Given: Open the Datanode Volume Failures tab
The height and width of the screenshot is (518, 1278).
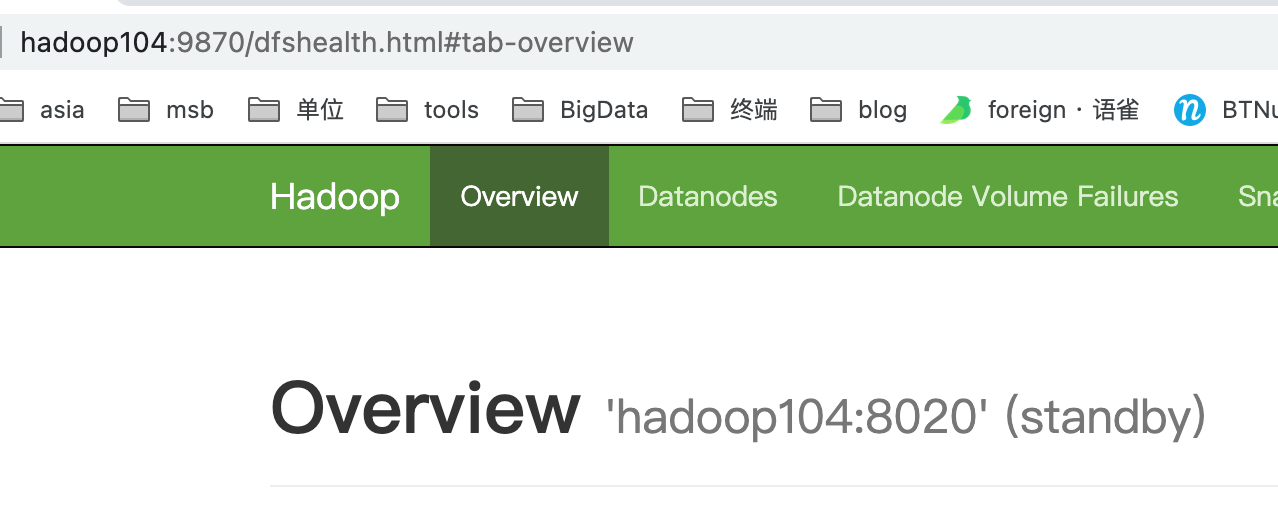Looking at the screenshot, I should pos(1008,196).
